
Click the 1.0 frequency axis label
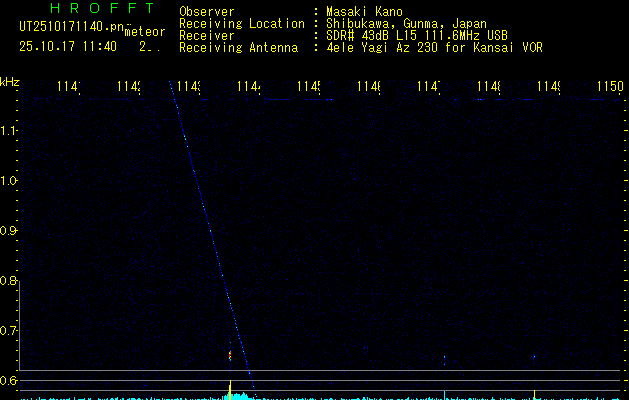click(9, 181)
